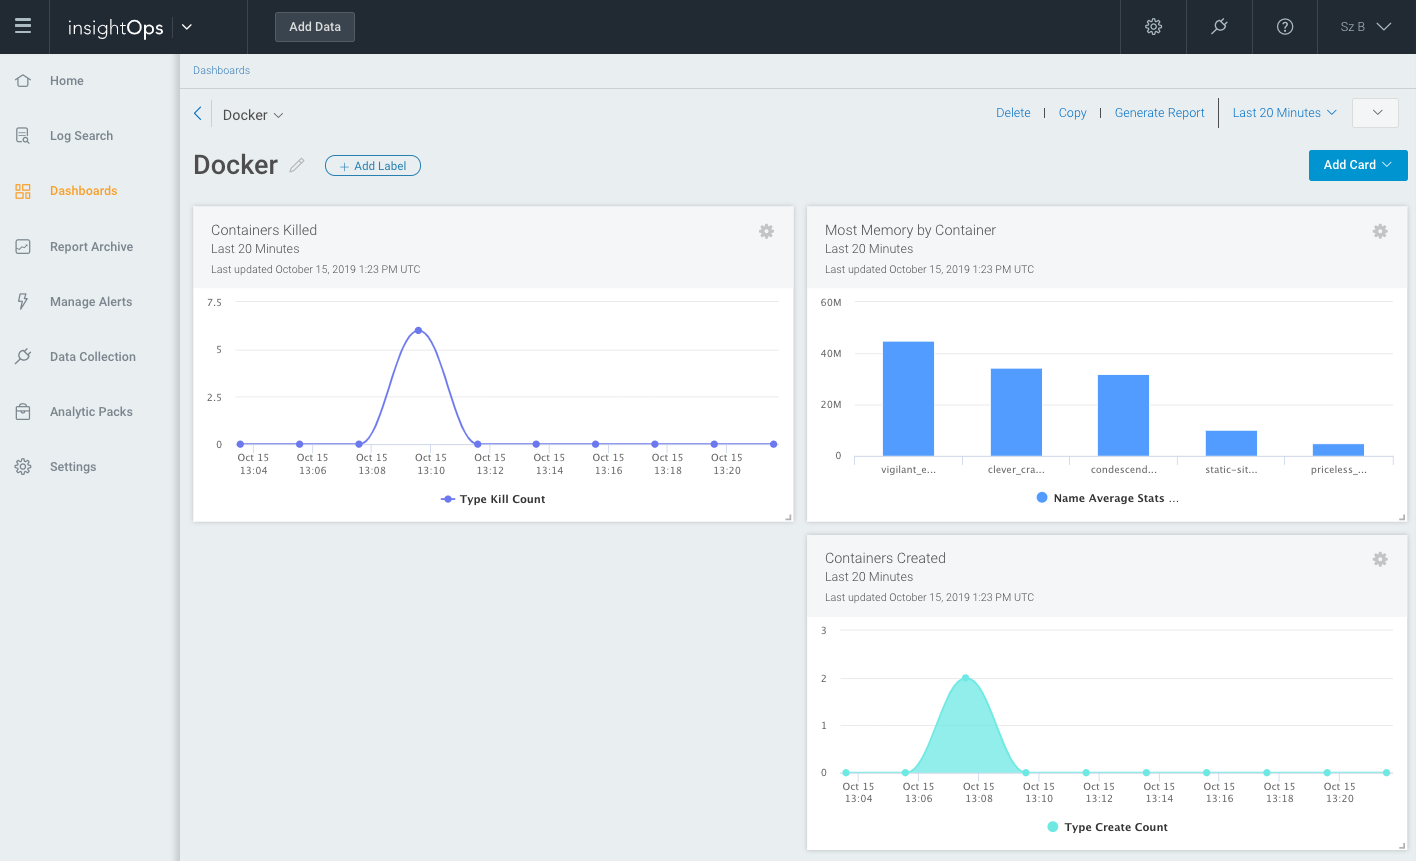This screenshot has width=1416, height=861.
Task: Click the Docker dashboard title heading
Action: (x=235, y=165)
